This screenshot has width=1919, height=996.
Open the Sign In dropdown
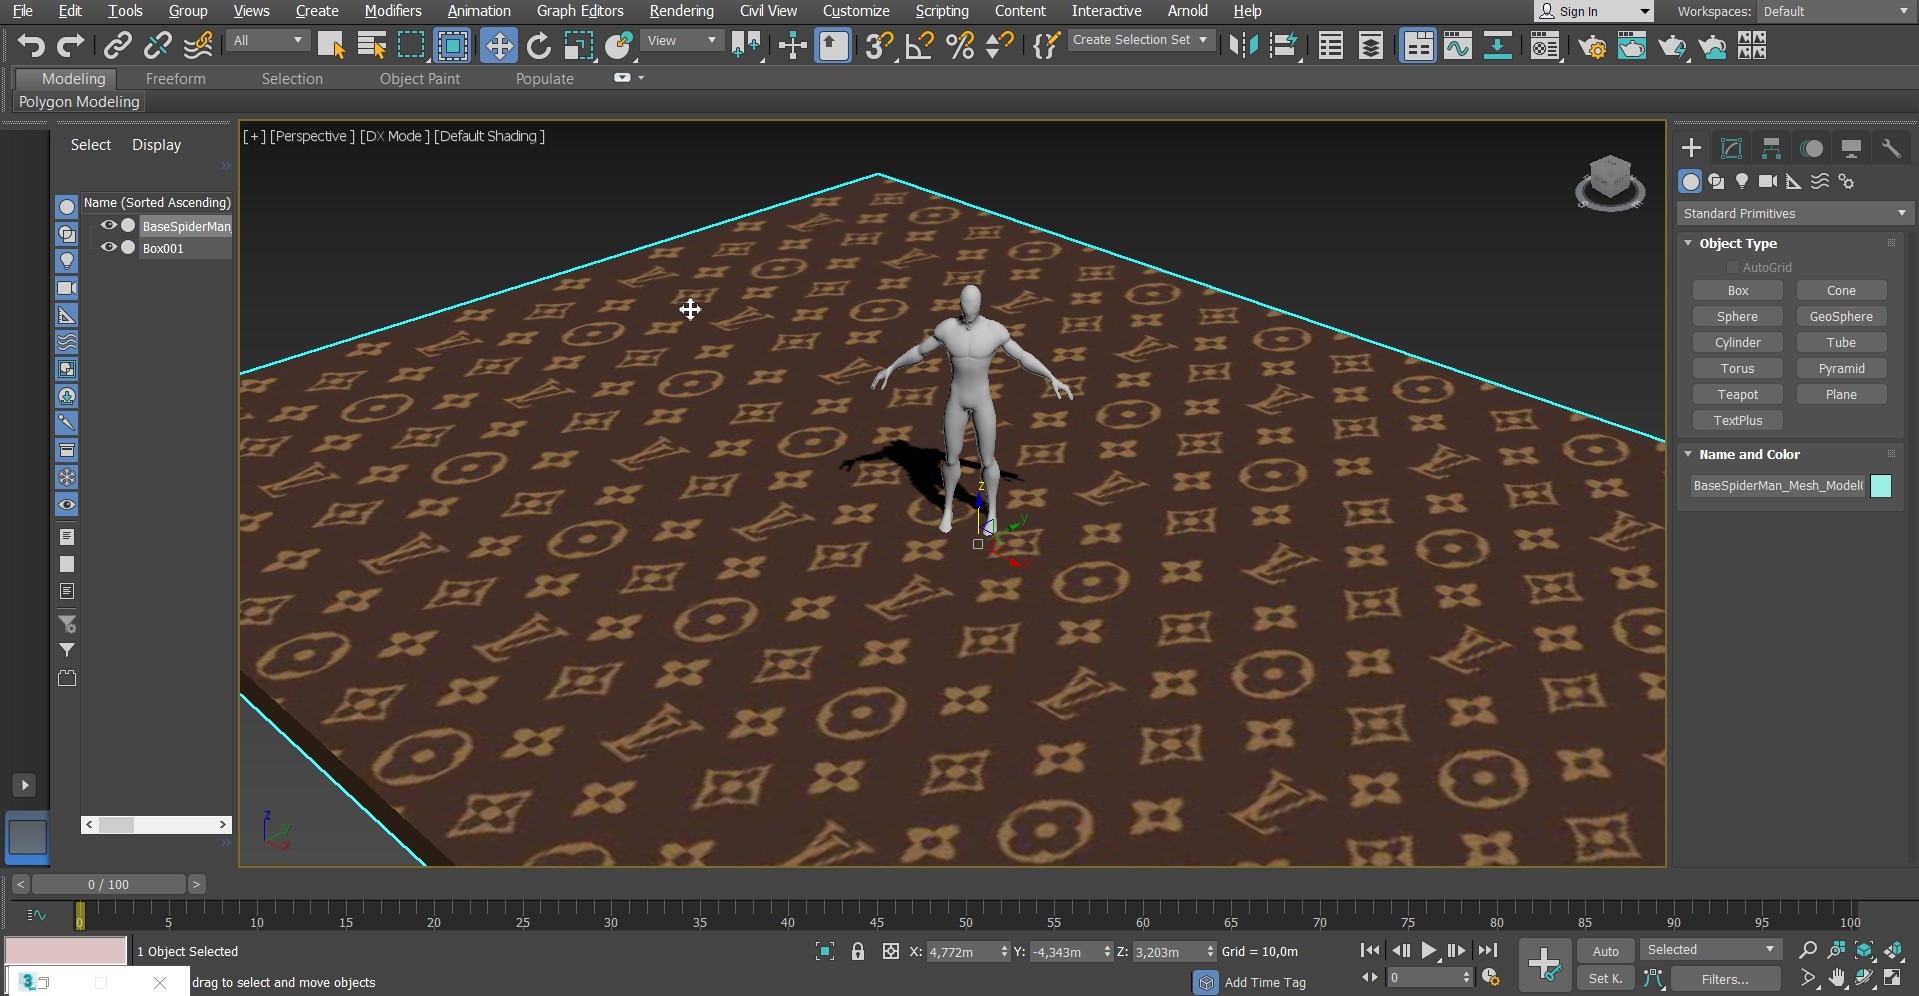(x=1594, y=11)
